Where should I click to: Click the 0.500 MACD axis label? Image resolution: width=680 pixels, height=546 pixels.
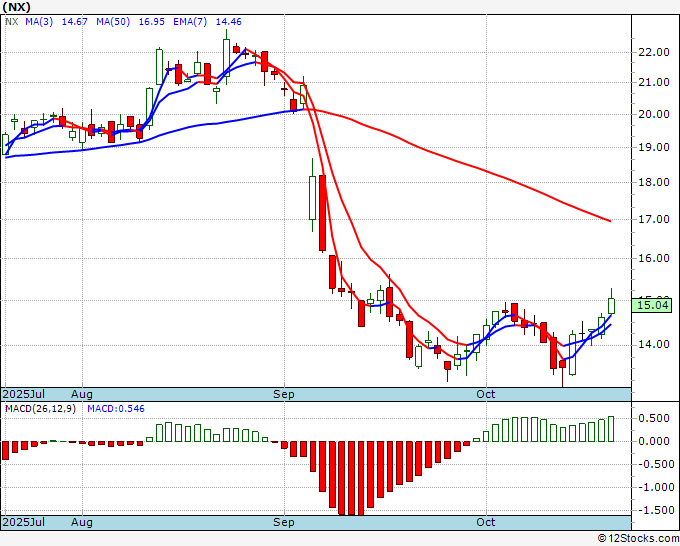[x=654, y=418]
